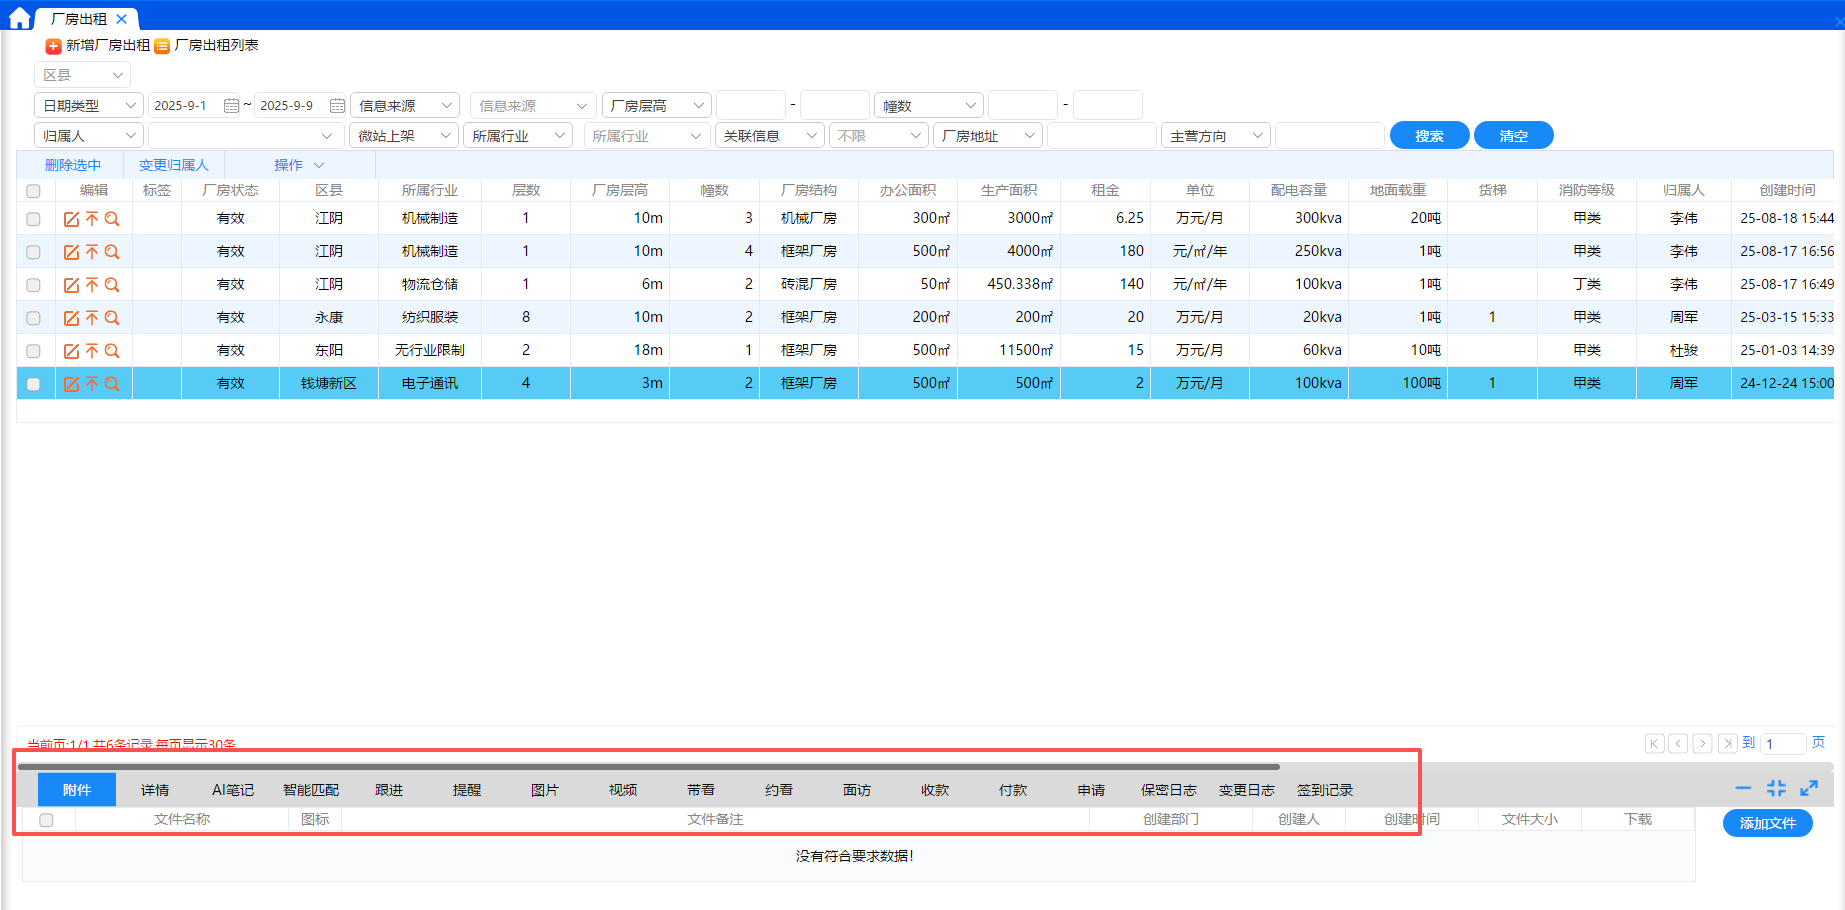Click pin-to-top arrow icon in second row
This screenshot has height=910, width=1845.
pyautogui.click(x=92, y=252)
